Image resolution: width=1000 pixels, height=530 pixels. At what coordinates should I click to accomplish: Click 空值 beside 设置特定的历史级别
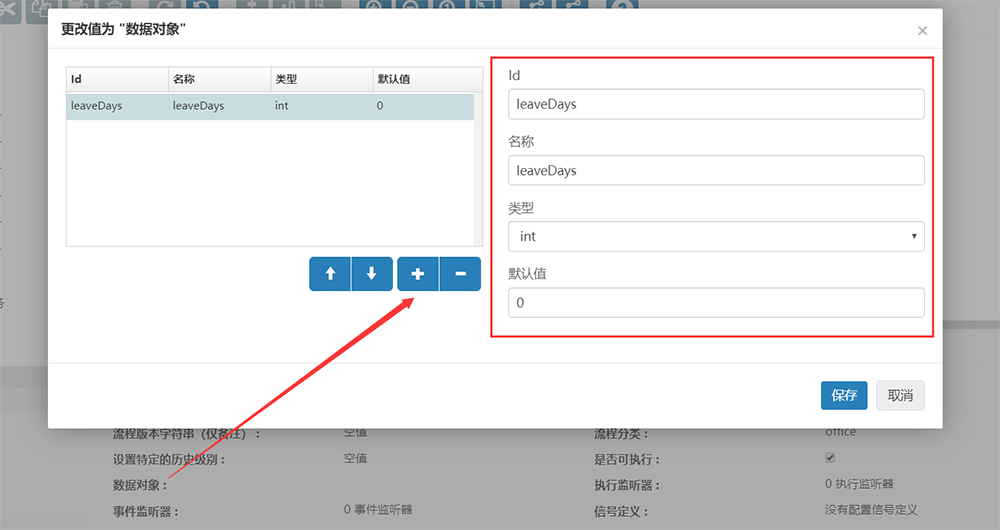click(x=355, y=458)
